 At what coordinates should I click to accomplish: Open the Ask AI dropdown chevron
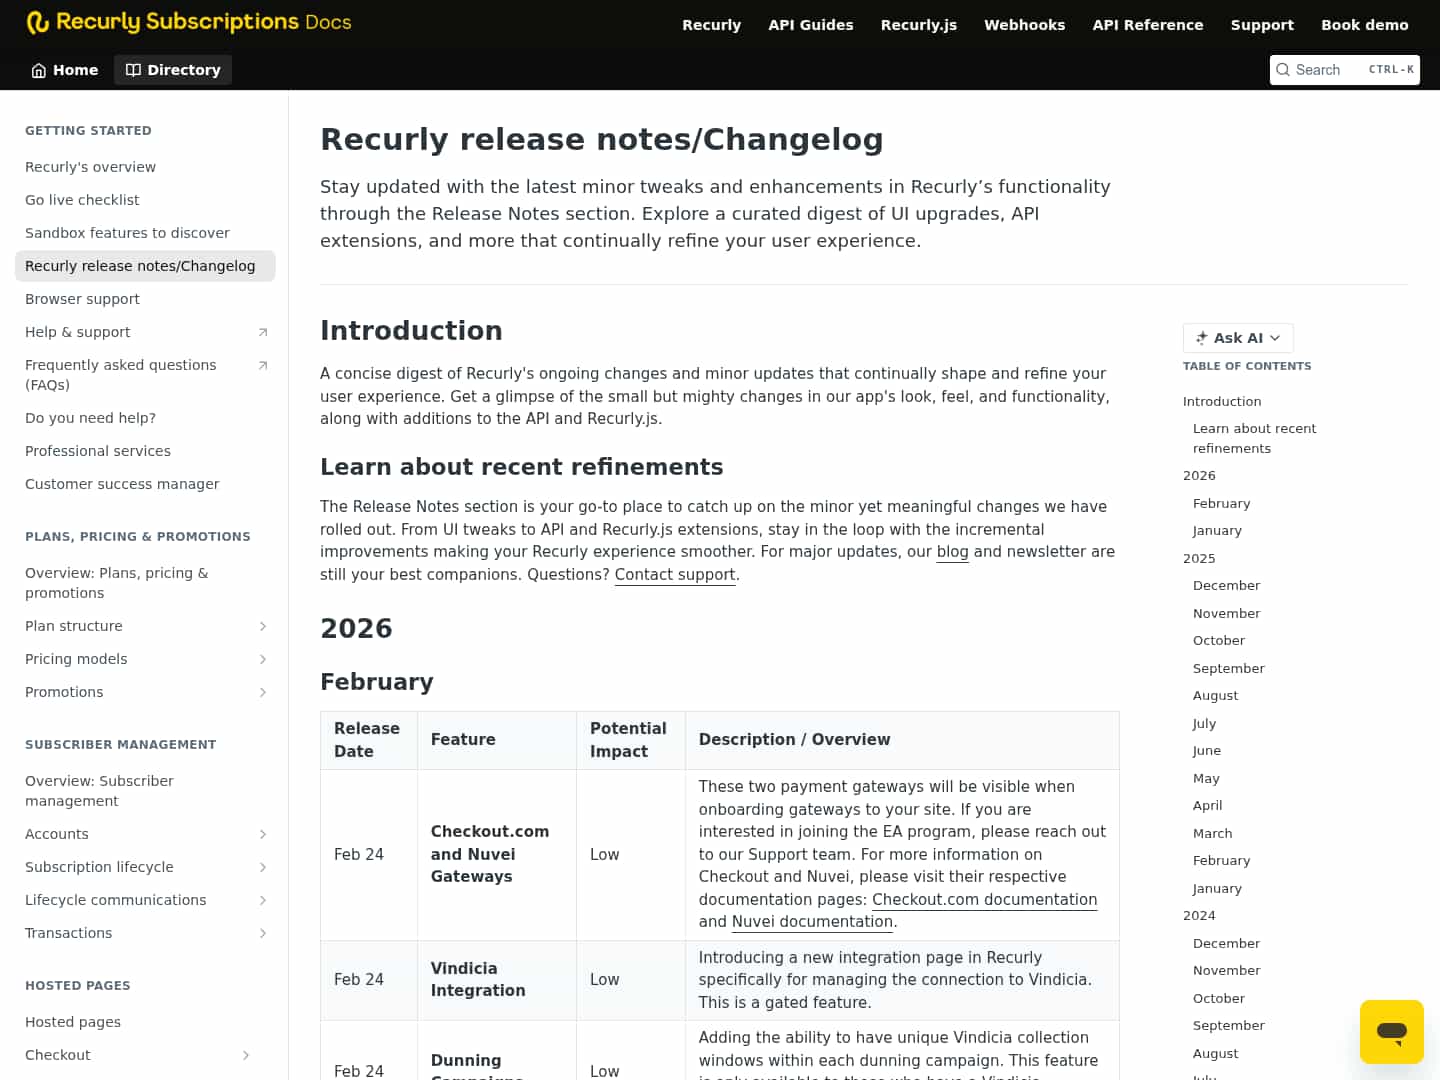(x=1276, y=338)
